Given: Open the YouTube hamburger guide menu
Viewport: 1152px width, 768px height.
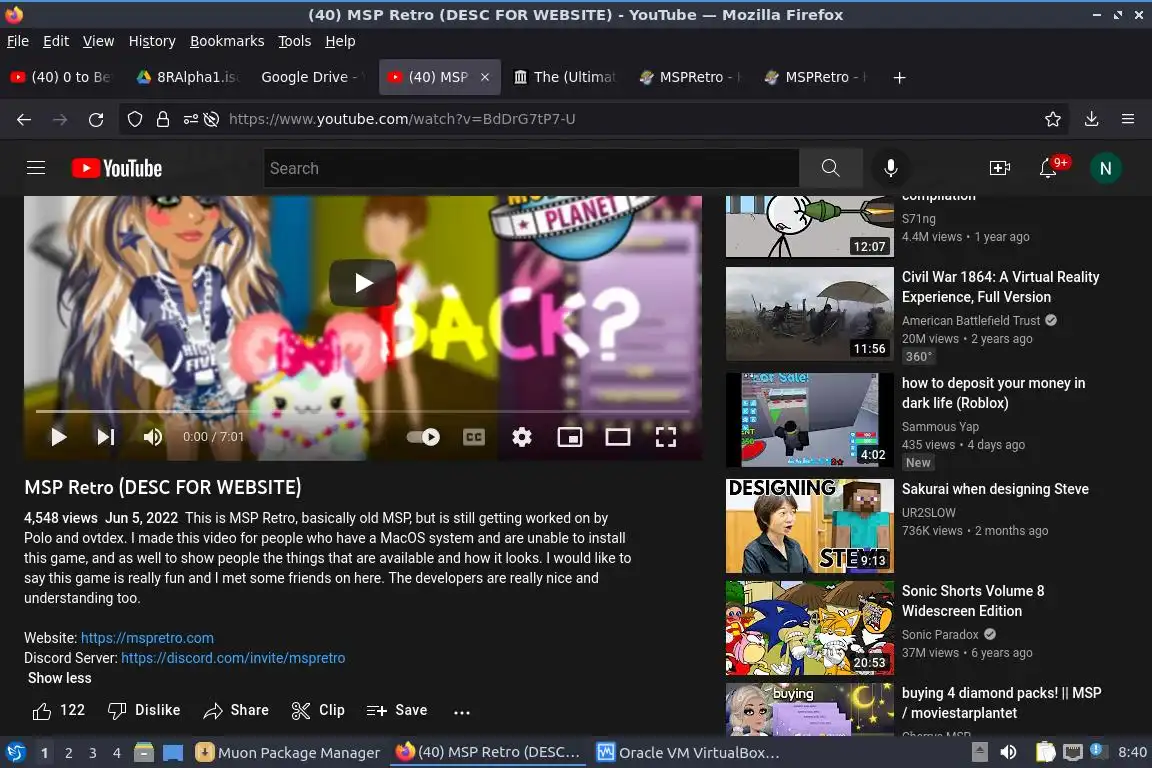Looking at the screenshot, I should [36, 168].
